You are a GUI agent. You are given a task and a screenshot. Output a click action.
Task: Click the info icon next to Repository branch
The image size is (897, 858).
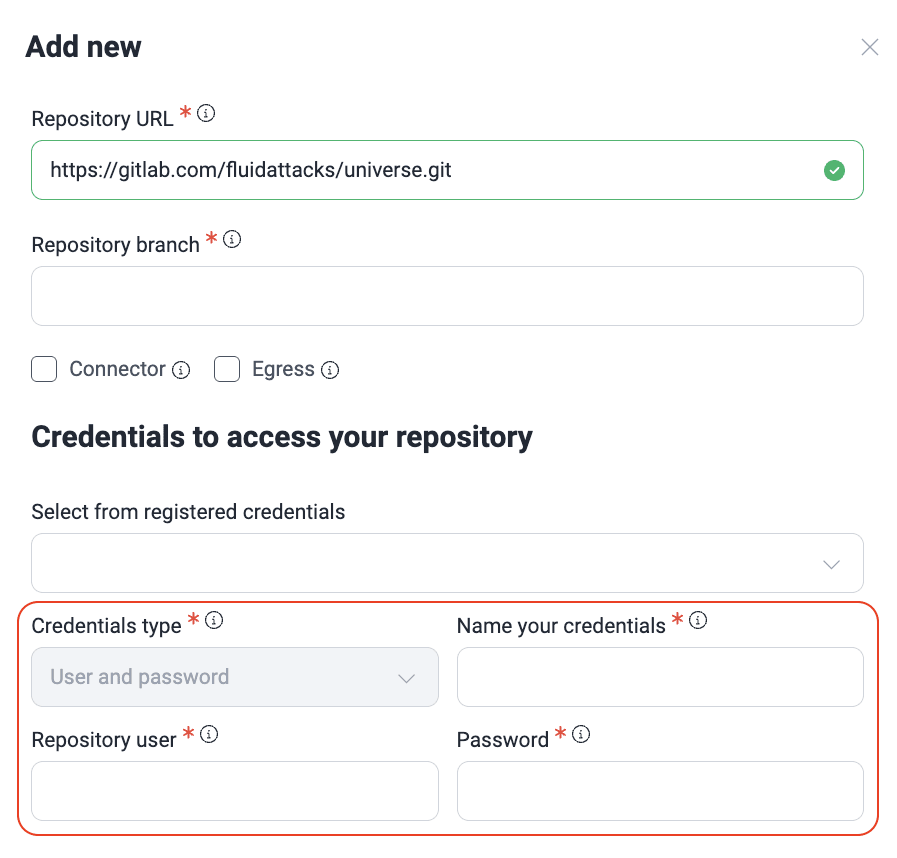[232, 240]
